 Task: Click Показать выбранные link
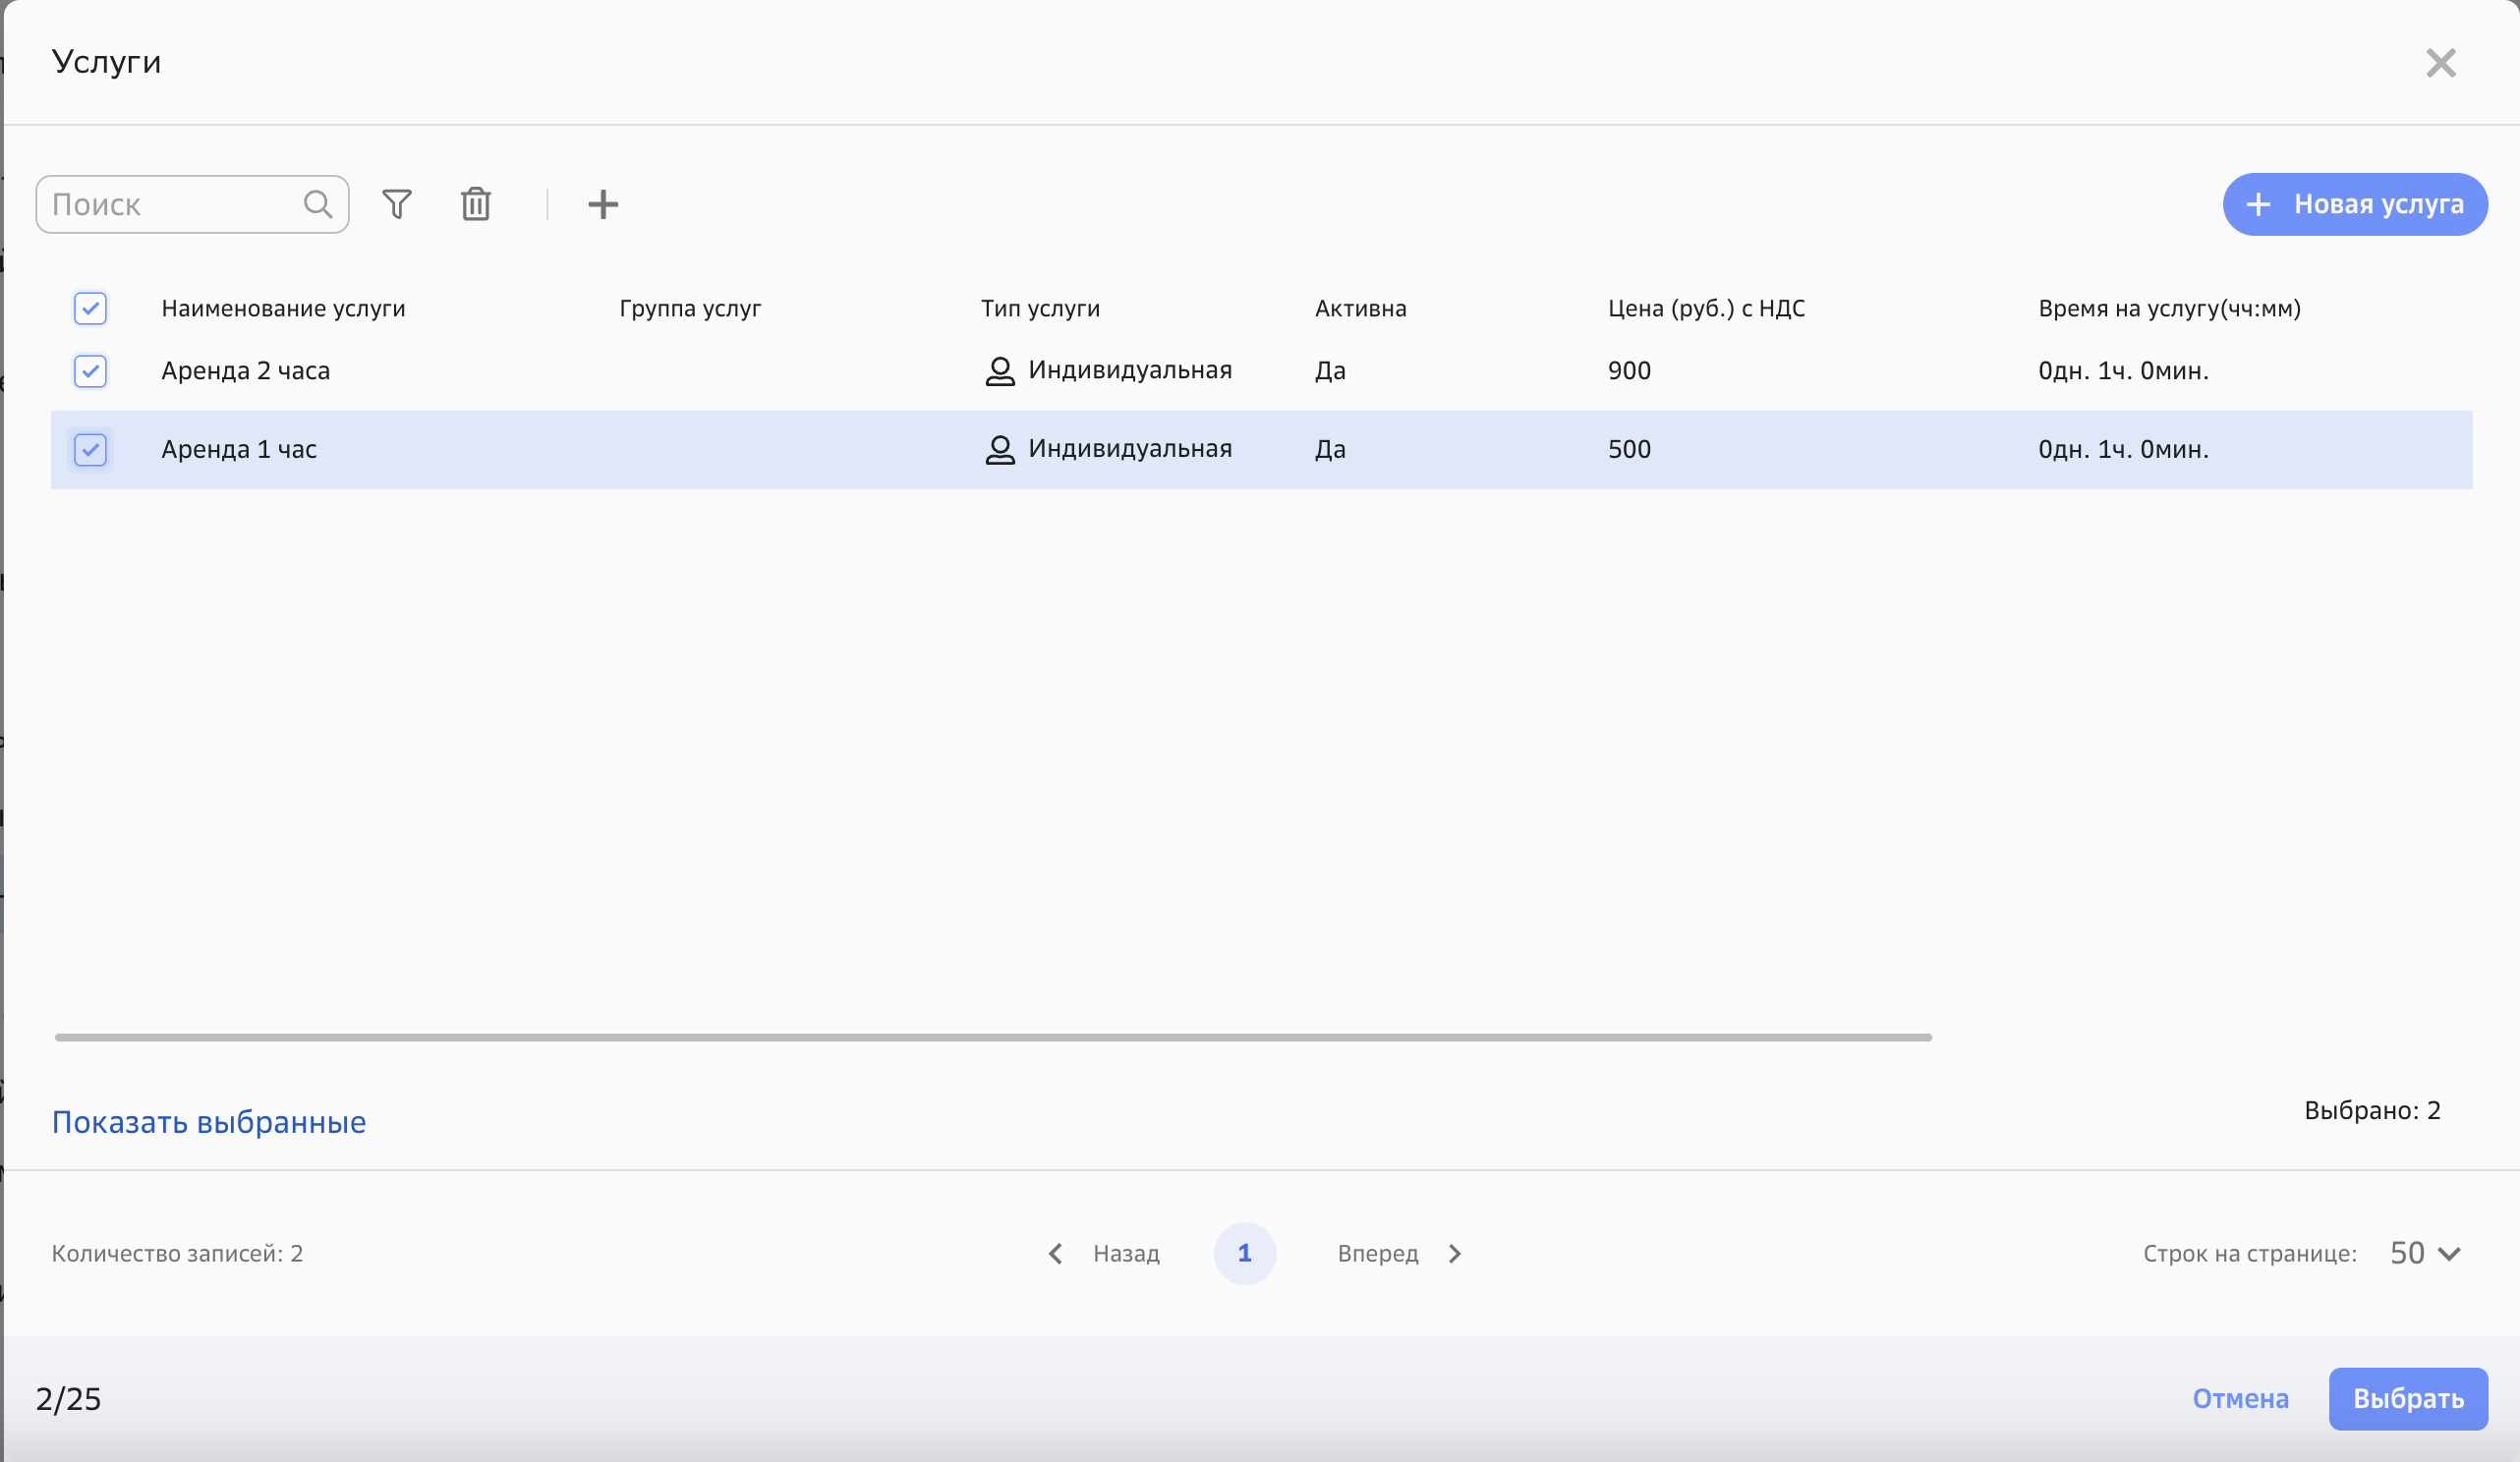(209, 1122)
